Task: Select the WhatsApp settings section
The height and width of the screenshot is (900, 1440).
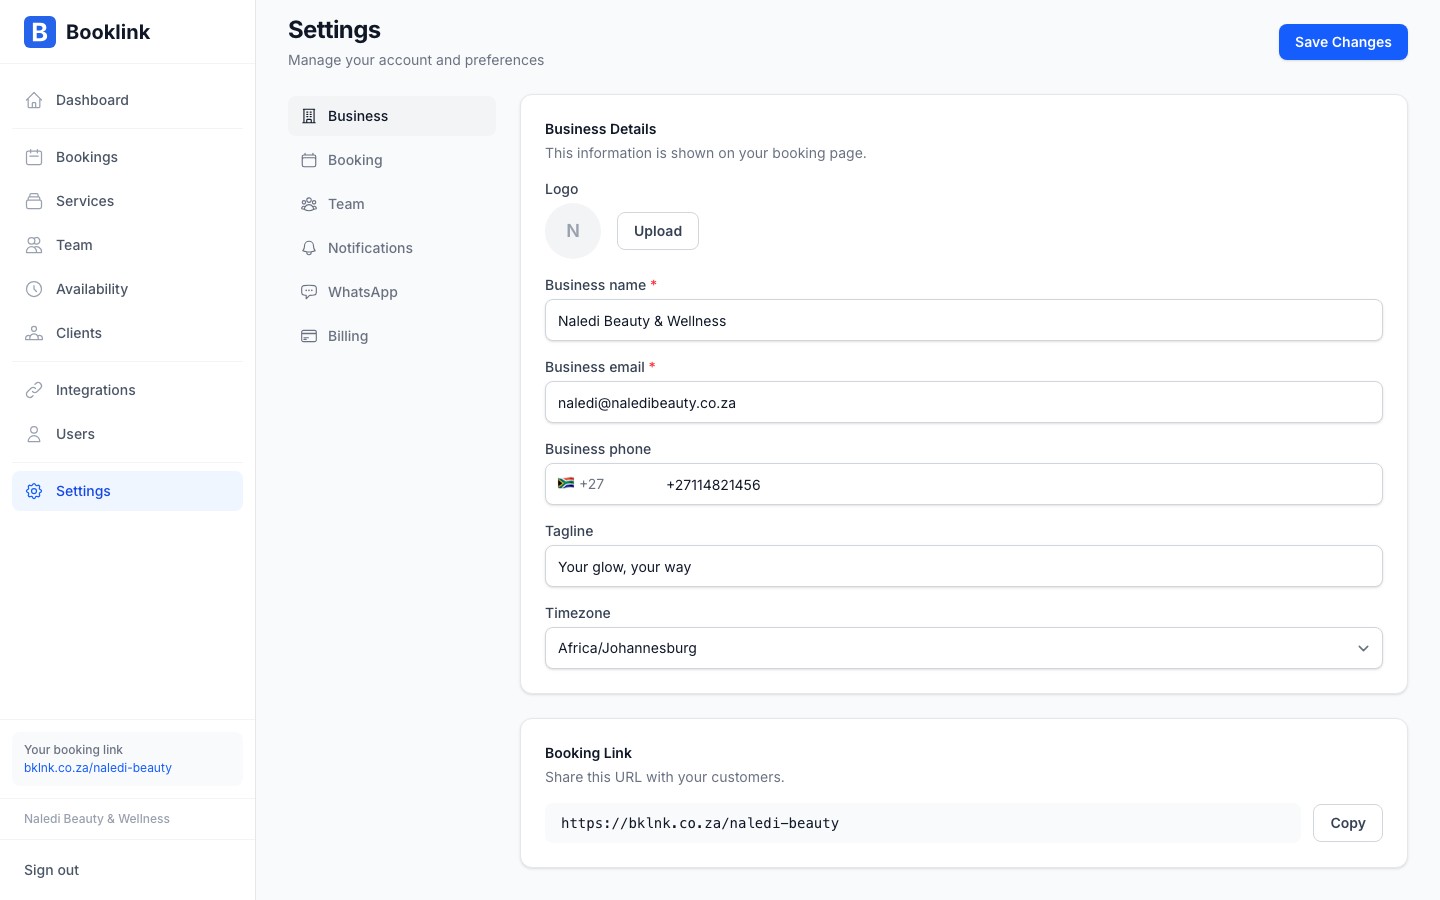Action: (362, 292)
